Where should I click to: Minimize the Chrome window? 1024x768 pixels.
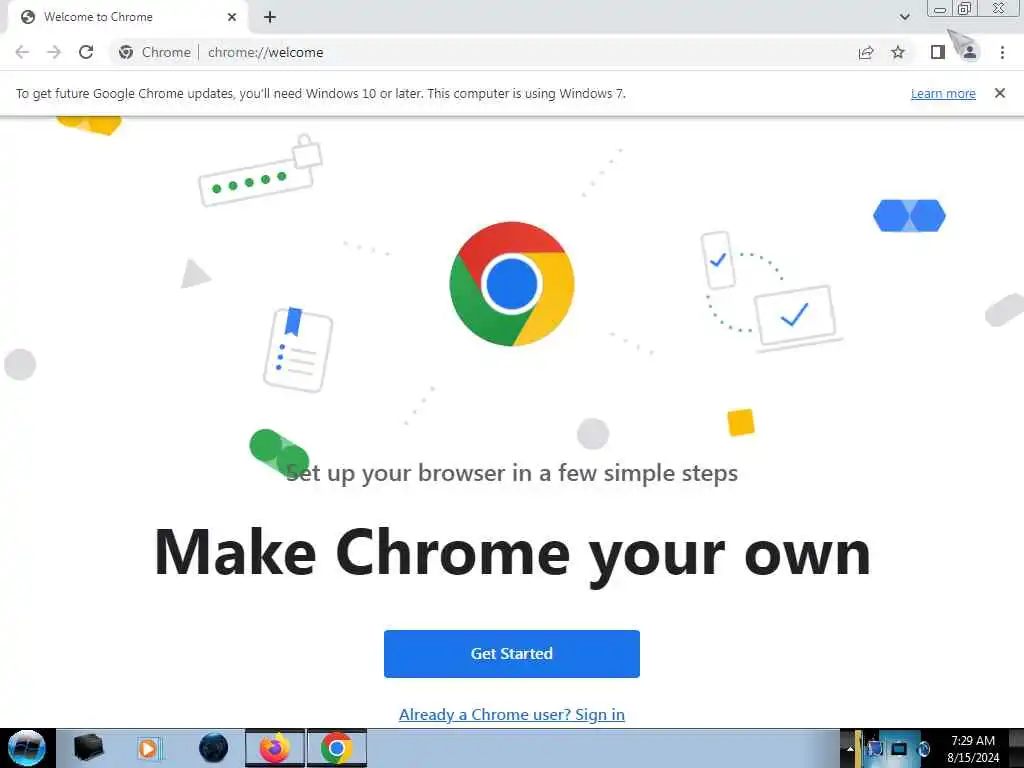pos(940,9)
